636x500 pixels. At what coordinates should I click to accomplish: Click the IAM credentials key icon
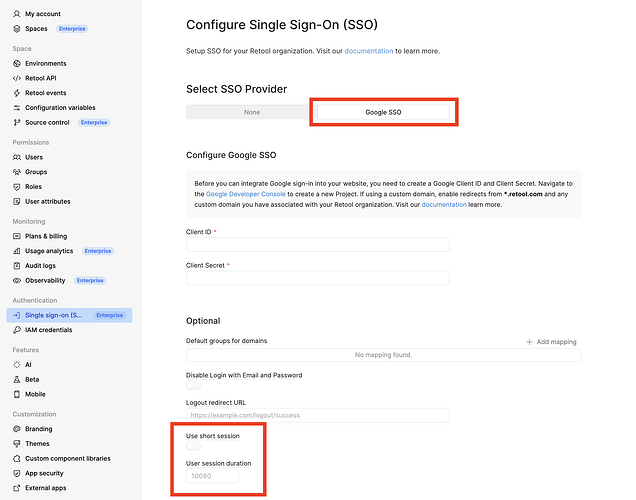coord(17,330)
